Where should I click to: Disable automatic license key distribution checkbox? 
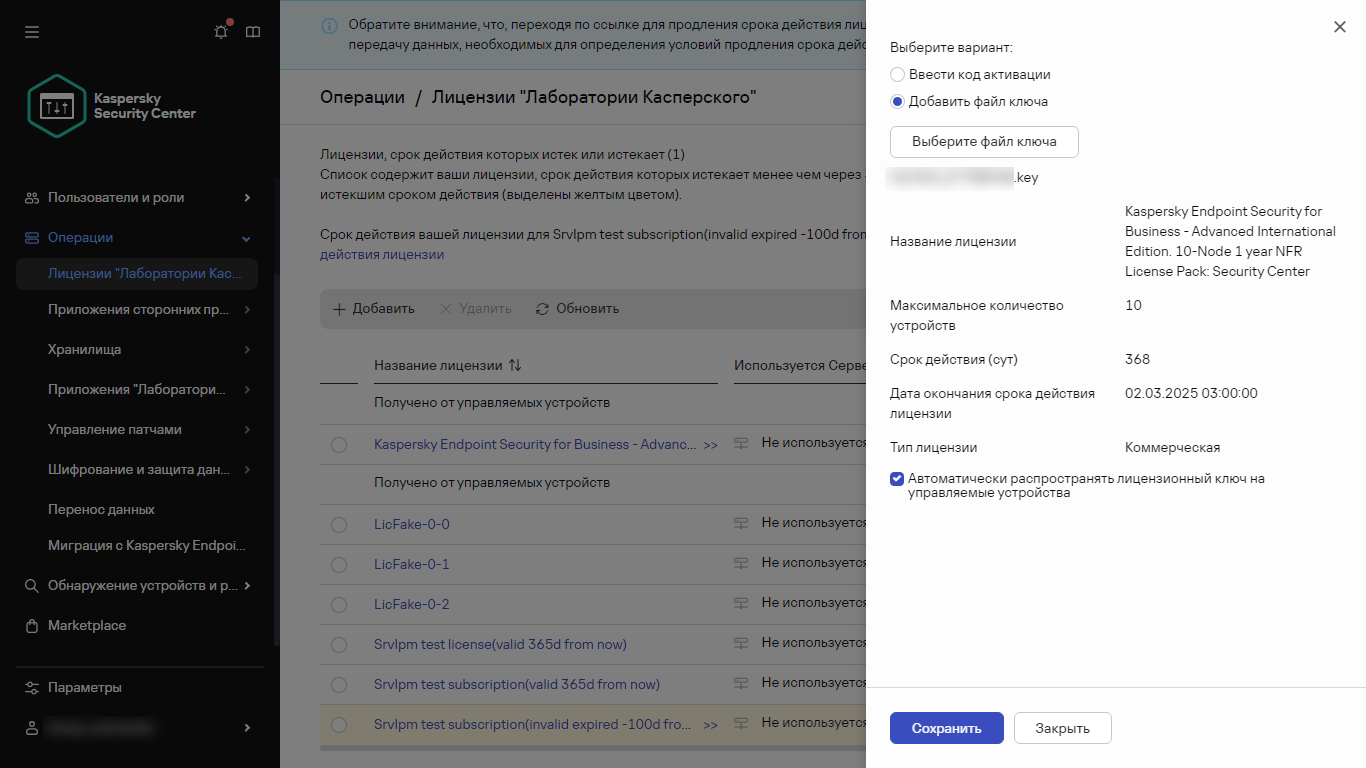(x=897, y=479)
